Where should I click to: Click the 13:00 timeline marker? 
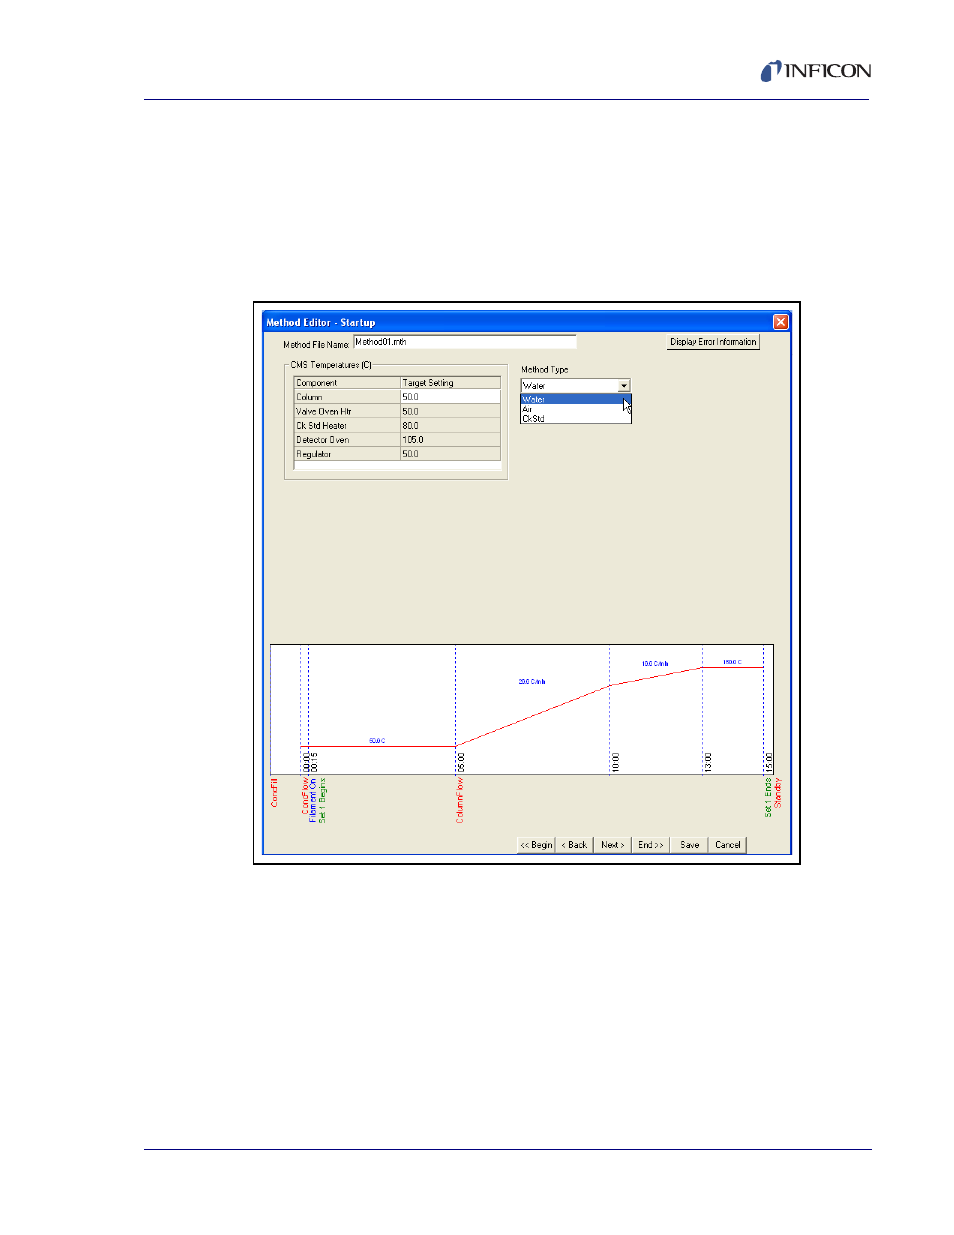[708, 762]
